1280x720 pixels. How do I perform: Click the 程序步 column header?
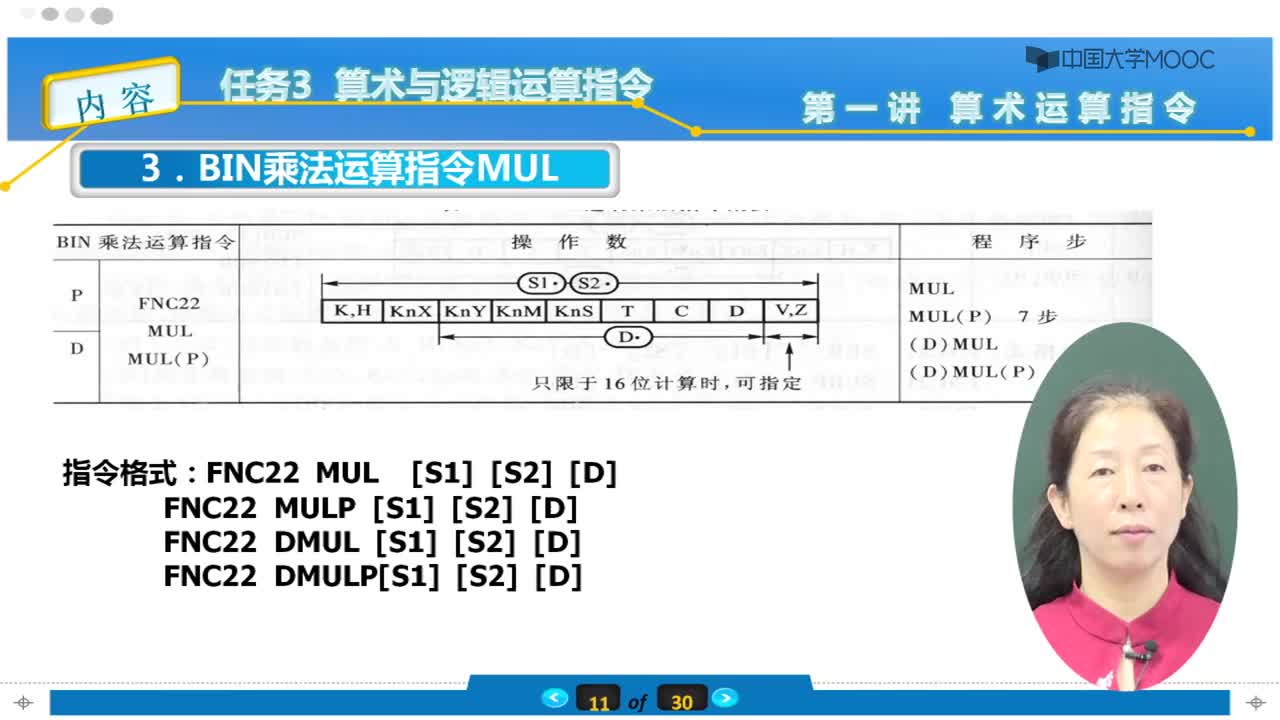[1029, 242]
